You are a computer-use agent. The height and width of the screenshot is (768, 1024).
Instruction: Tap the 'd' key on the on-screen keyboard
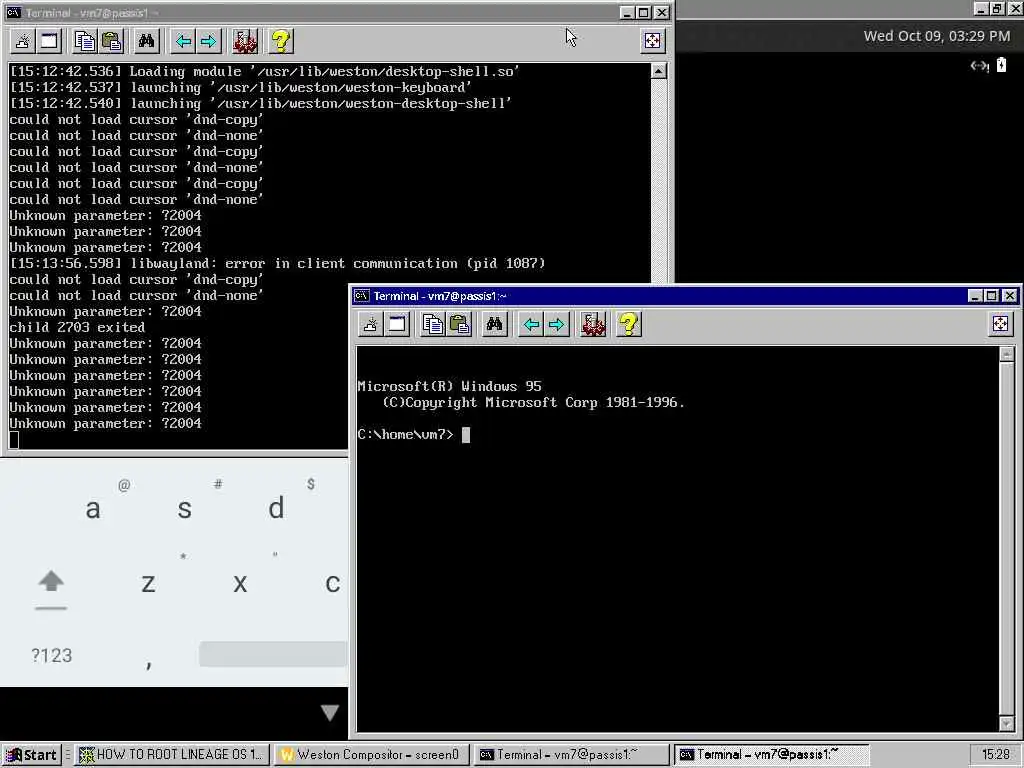(x=276, y=508)
